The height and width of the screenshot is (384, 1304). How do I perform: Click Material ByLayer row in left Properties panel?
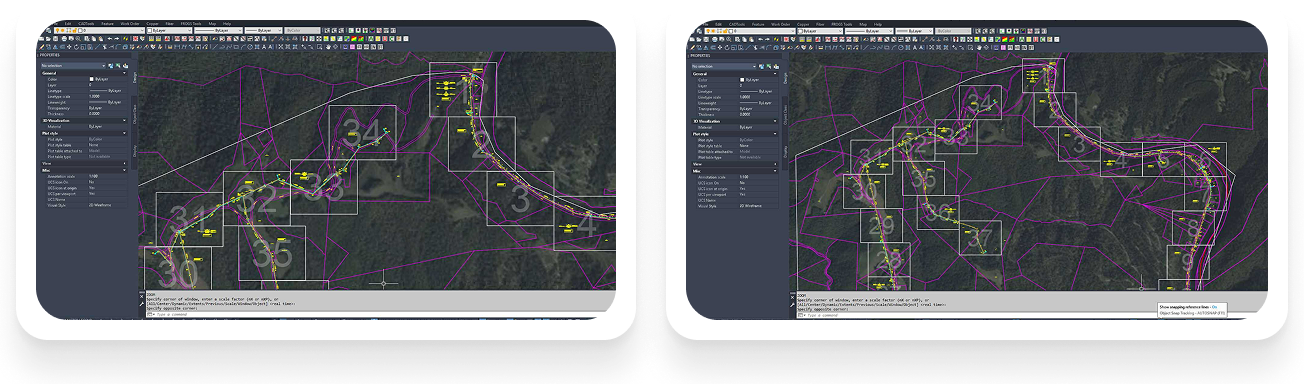point(84,126)
